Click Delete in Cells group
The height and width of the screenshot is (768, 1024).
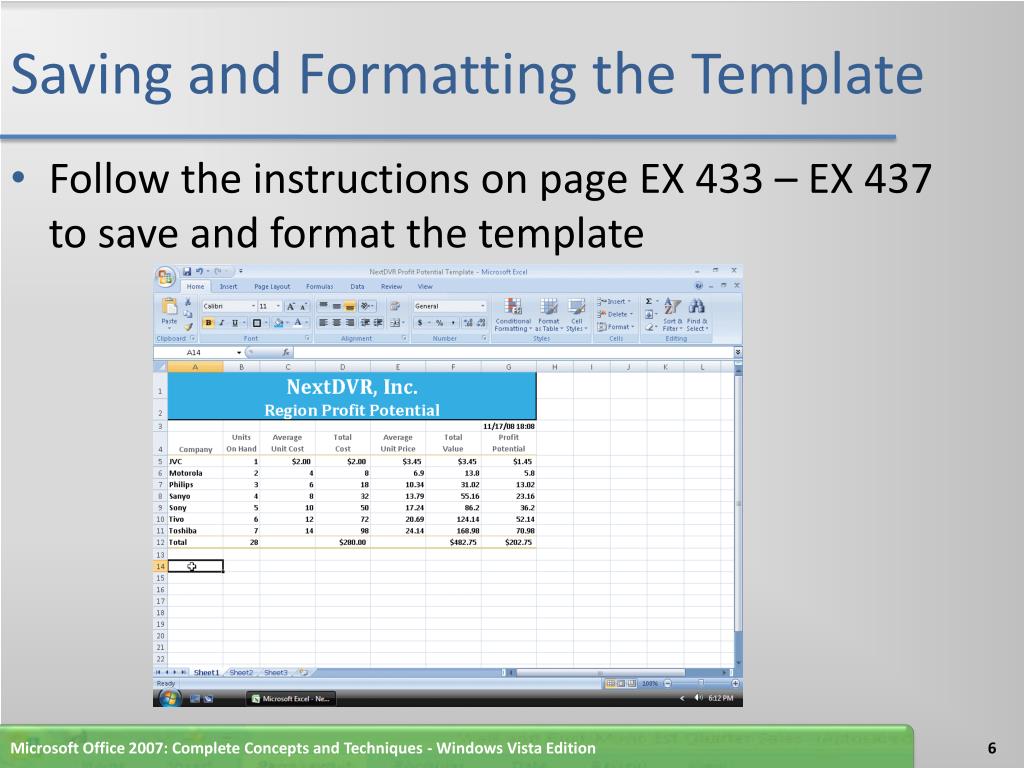(x=615, y=314)
